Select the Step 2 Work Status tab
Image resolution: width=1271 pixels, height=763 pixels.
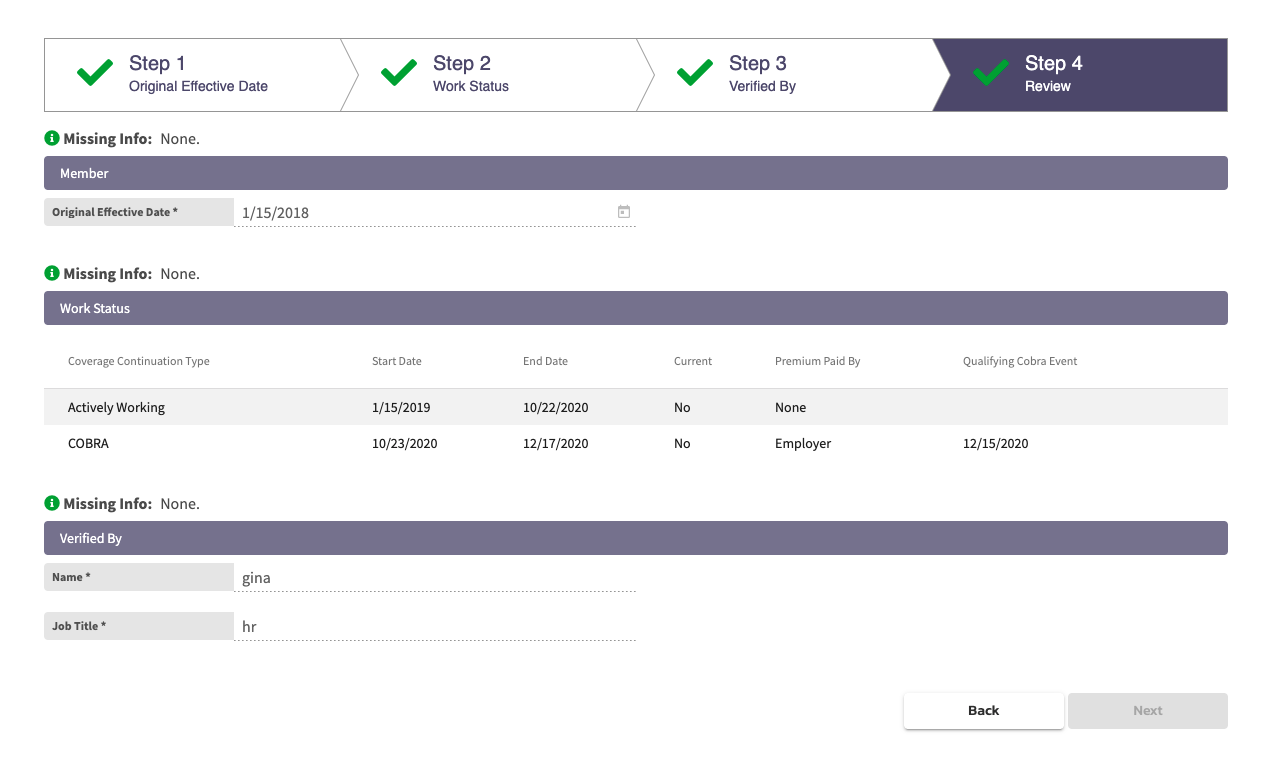490,74
